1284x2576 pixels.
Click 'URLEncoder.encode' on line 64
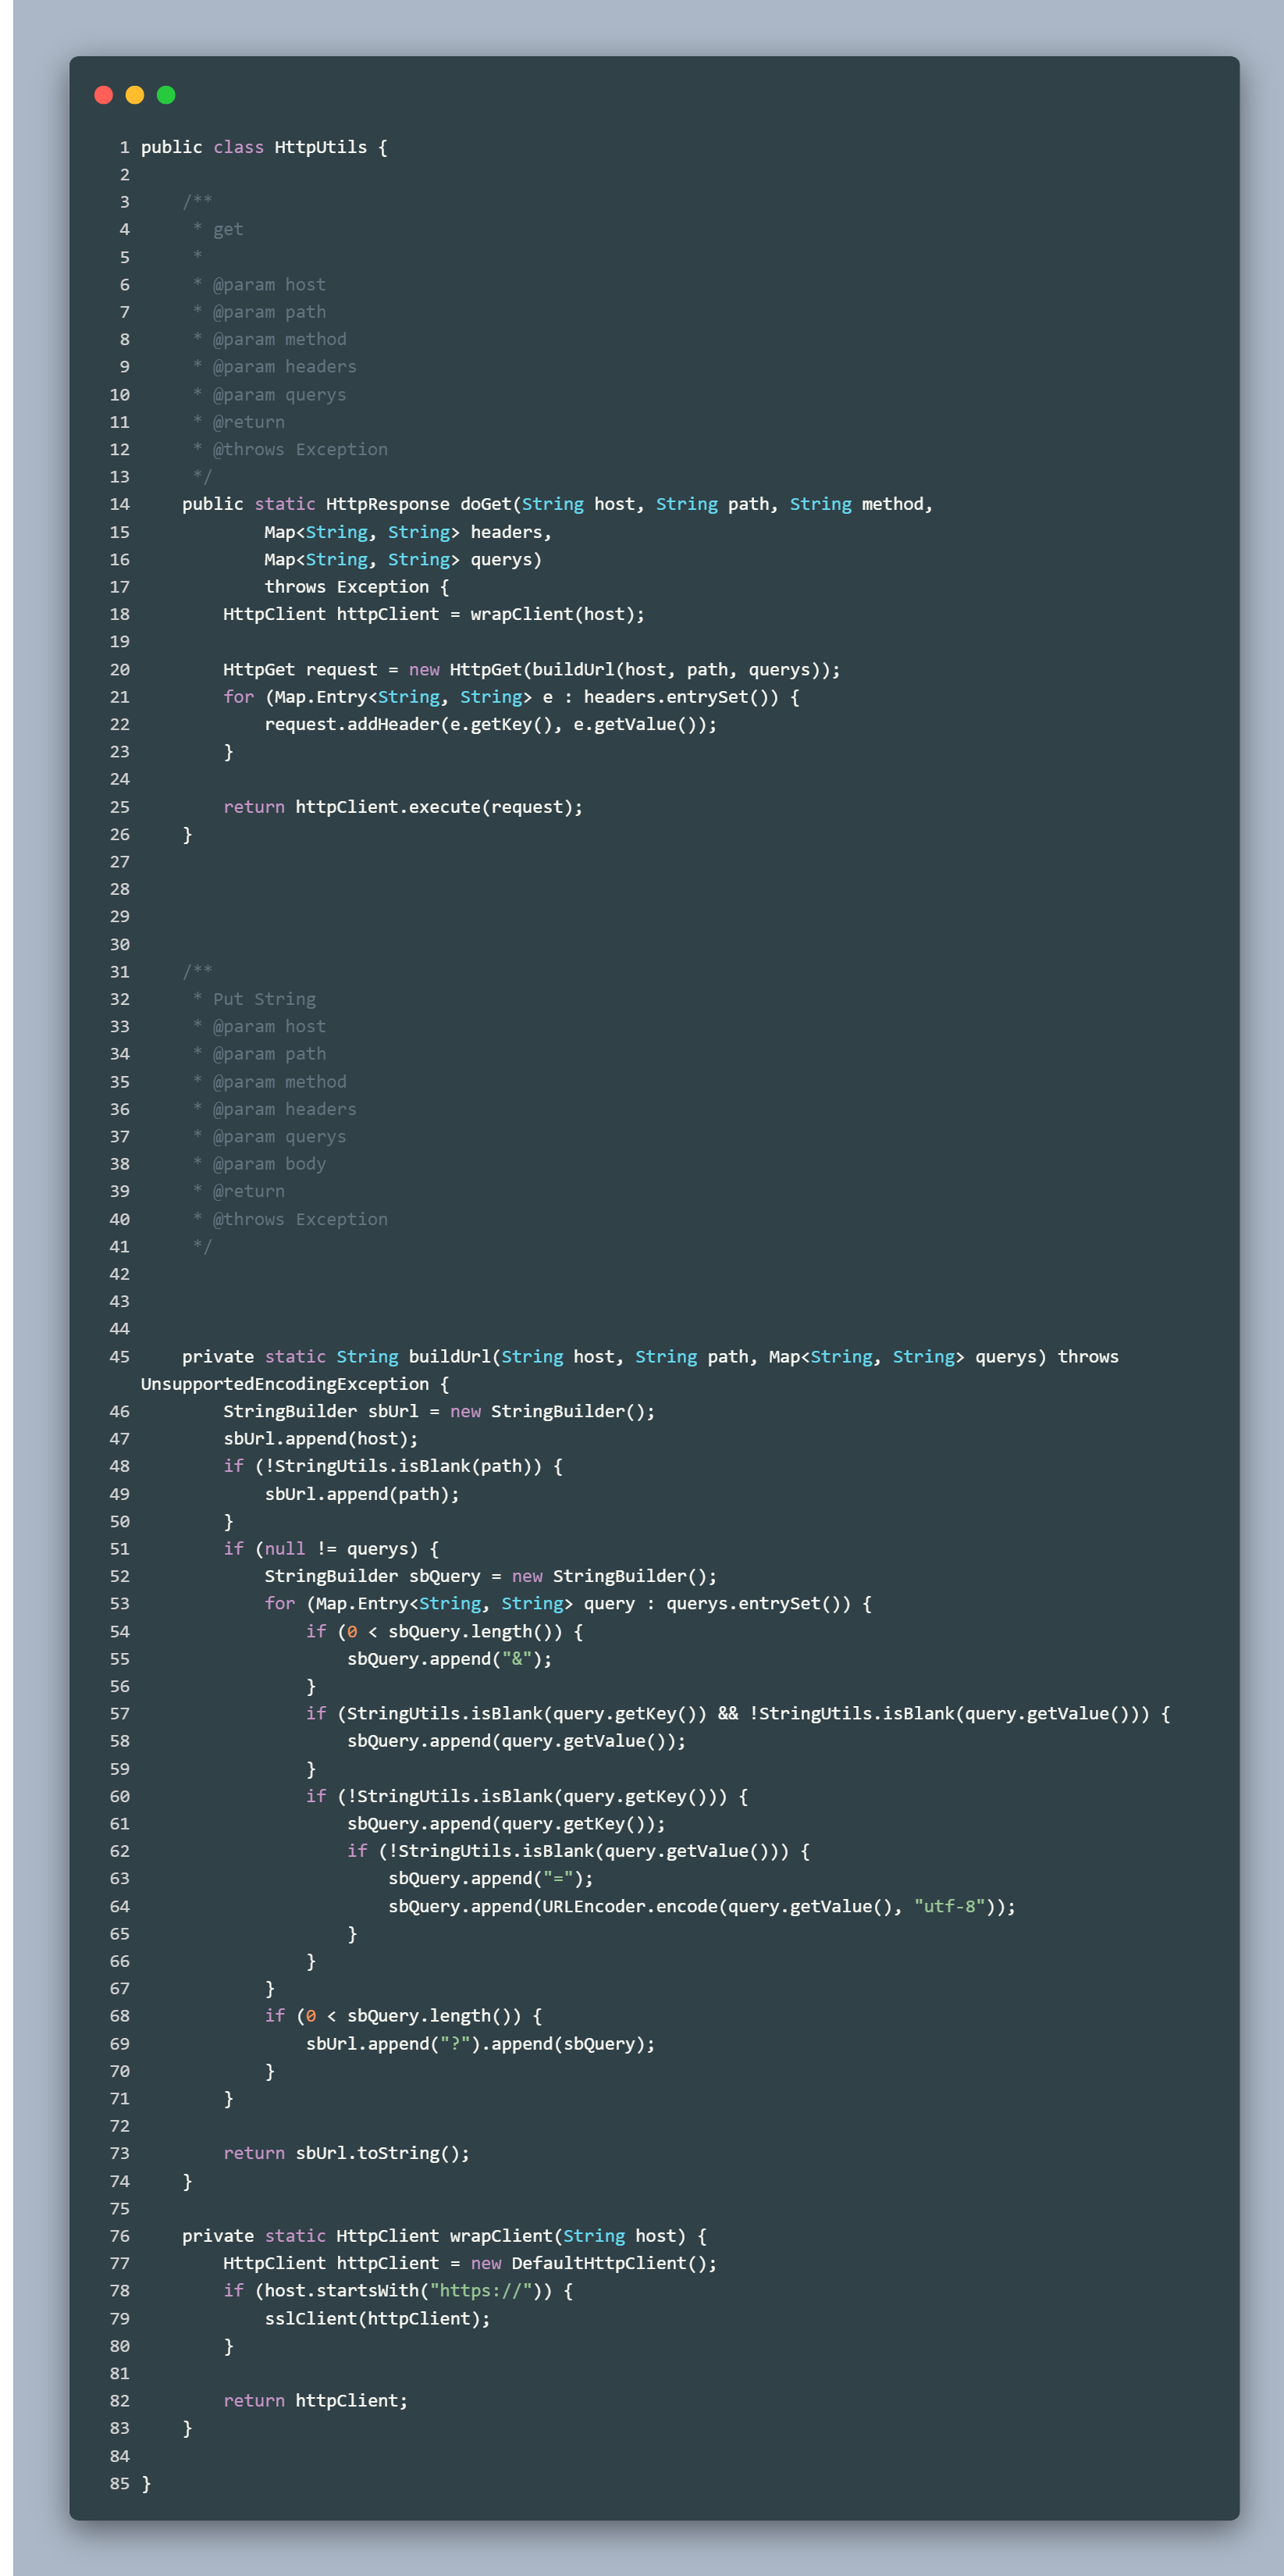(x=629, y=1906)
